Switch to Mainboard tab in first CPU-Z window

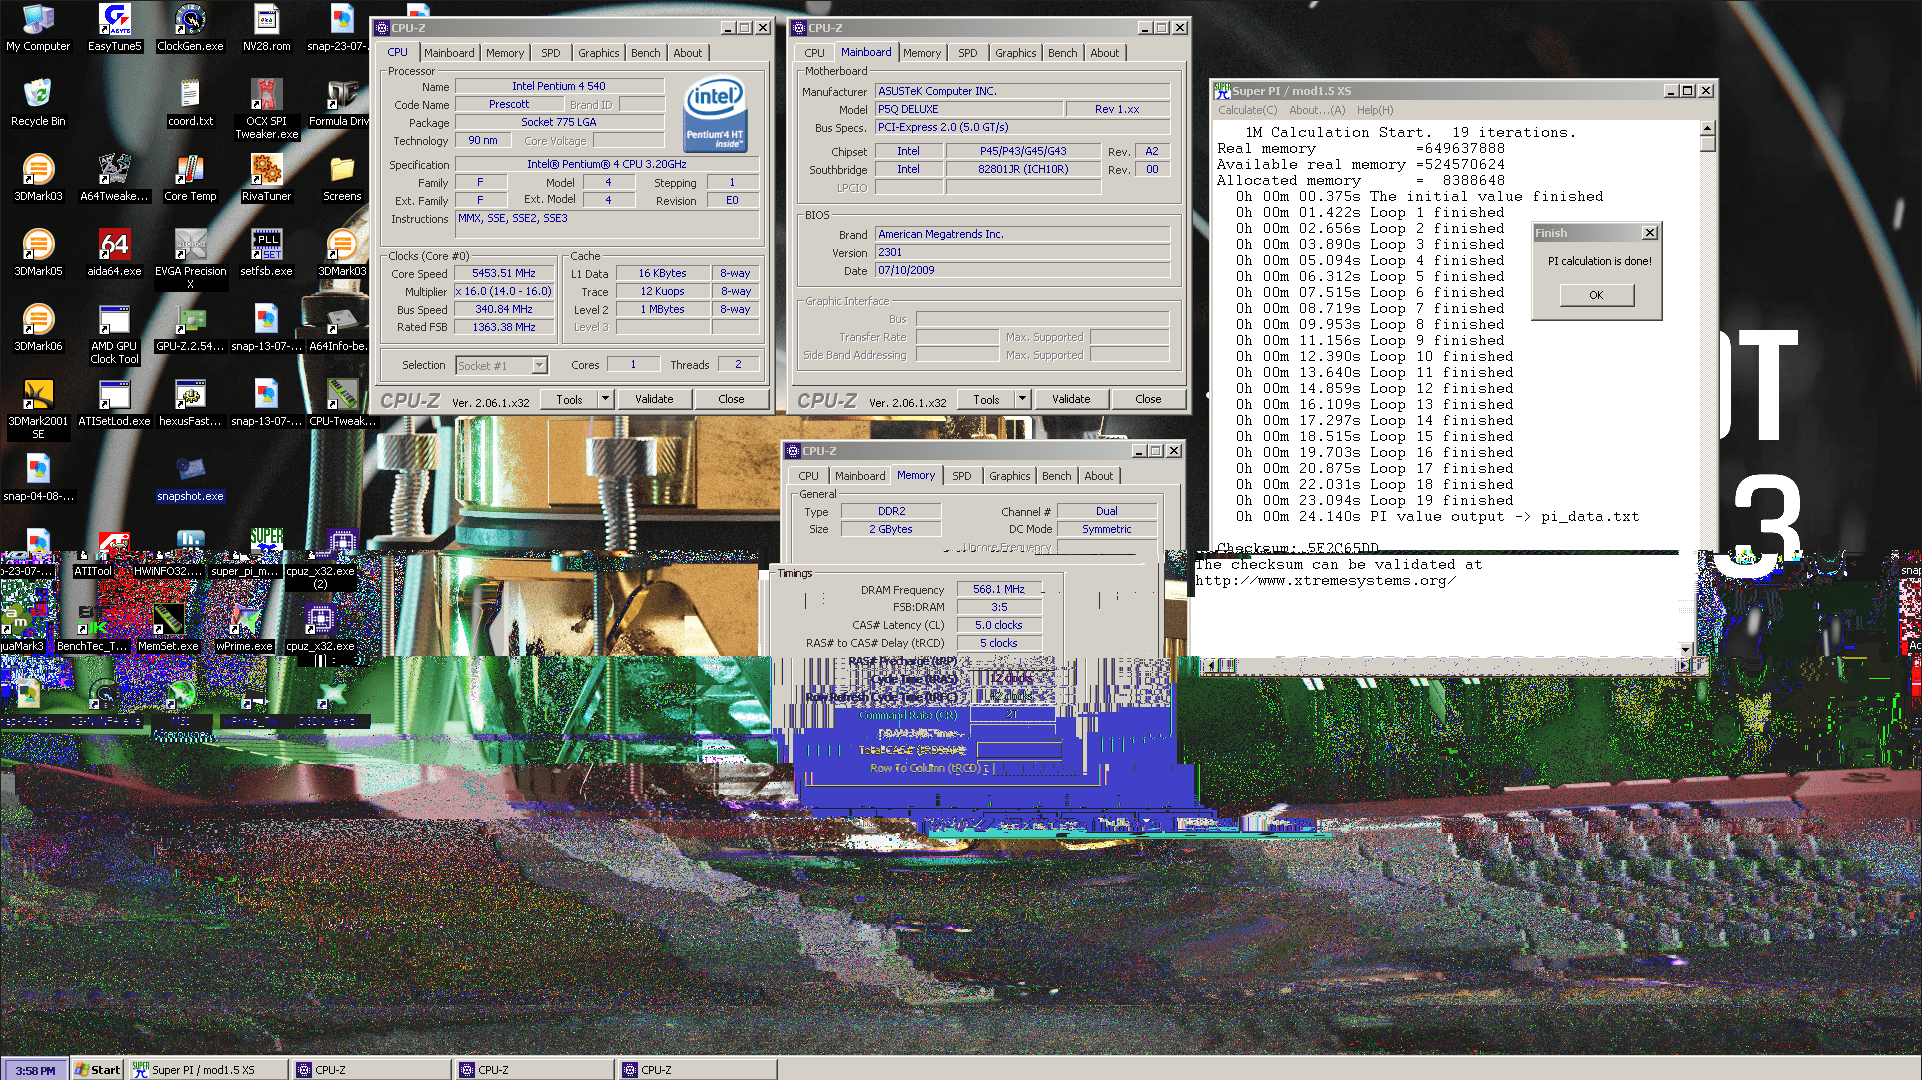(x=449, y=53)
